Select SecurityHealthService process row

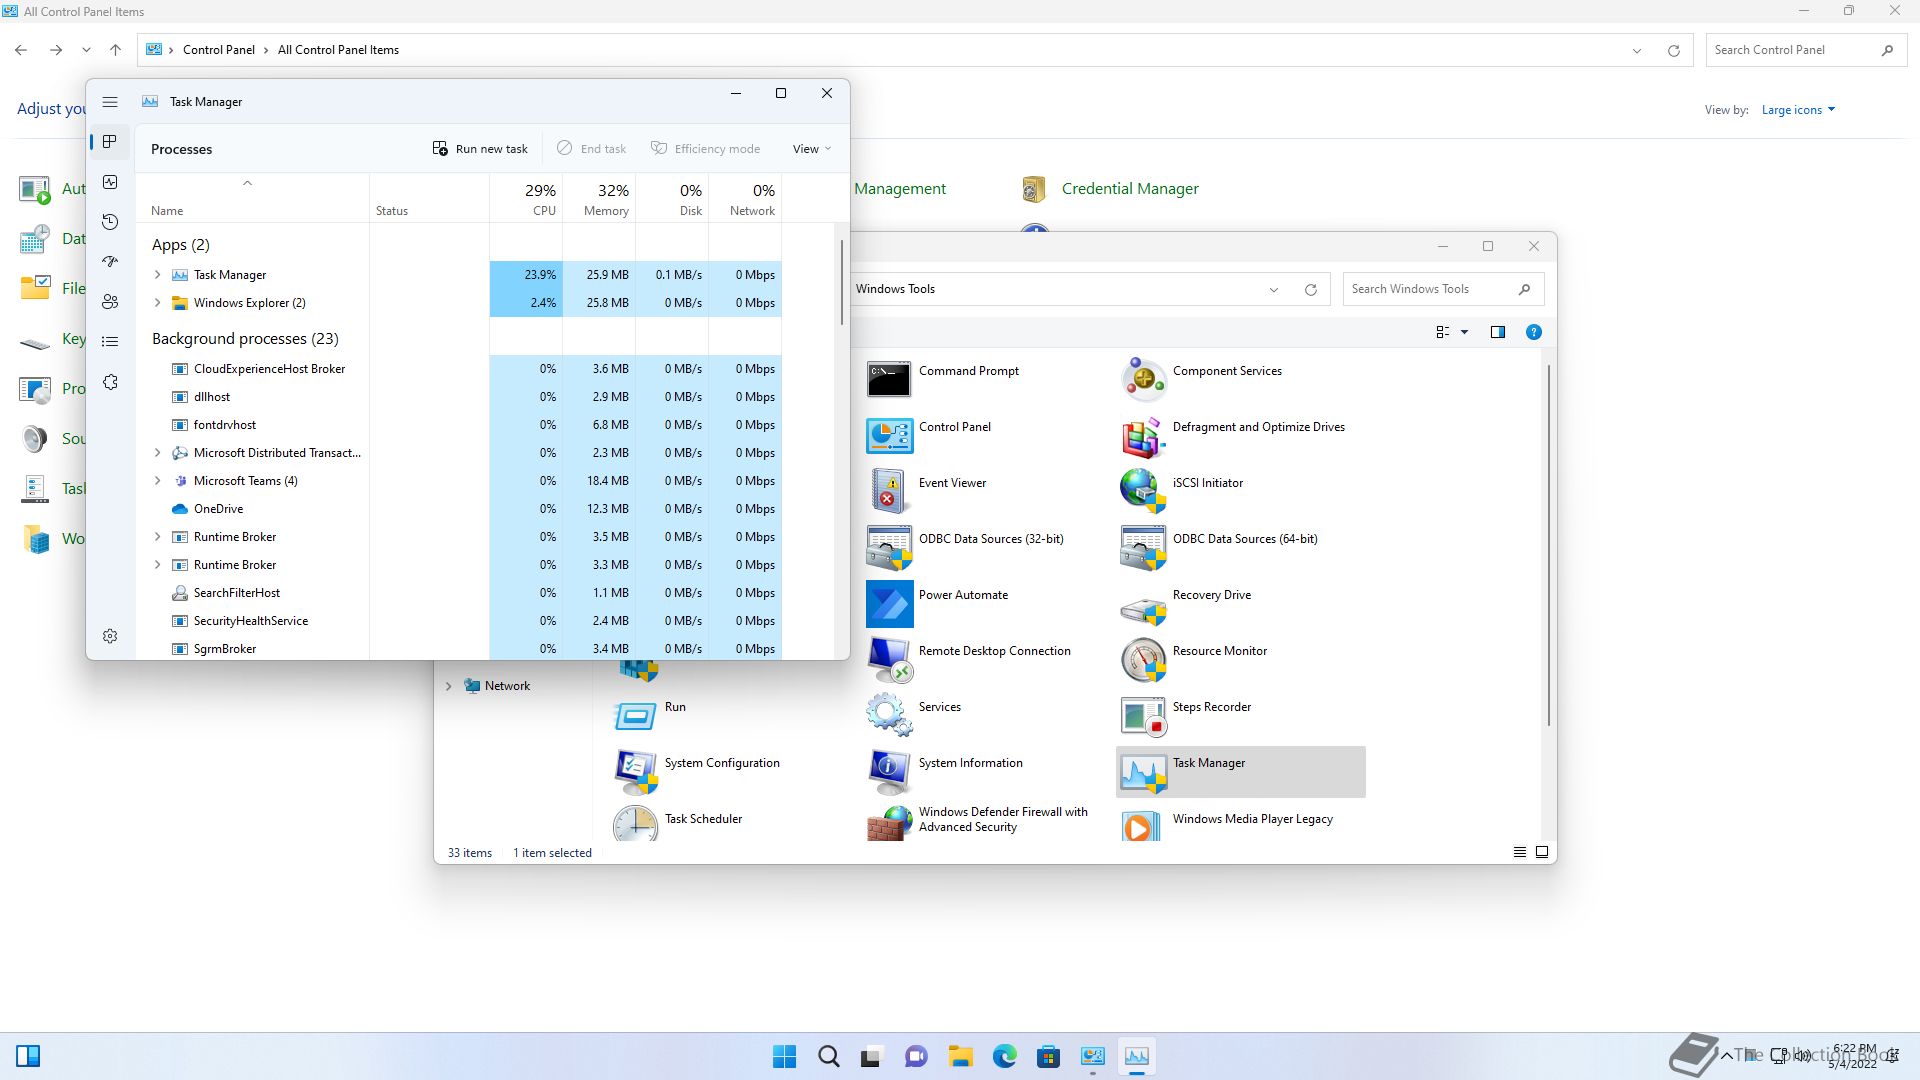click(x=459, y=621)
